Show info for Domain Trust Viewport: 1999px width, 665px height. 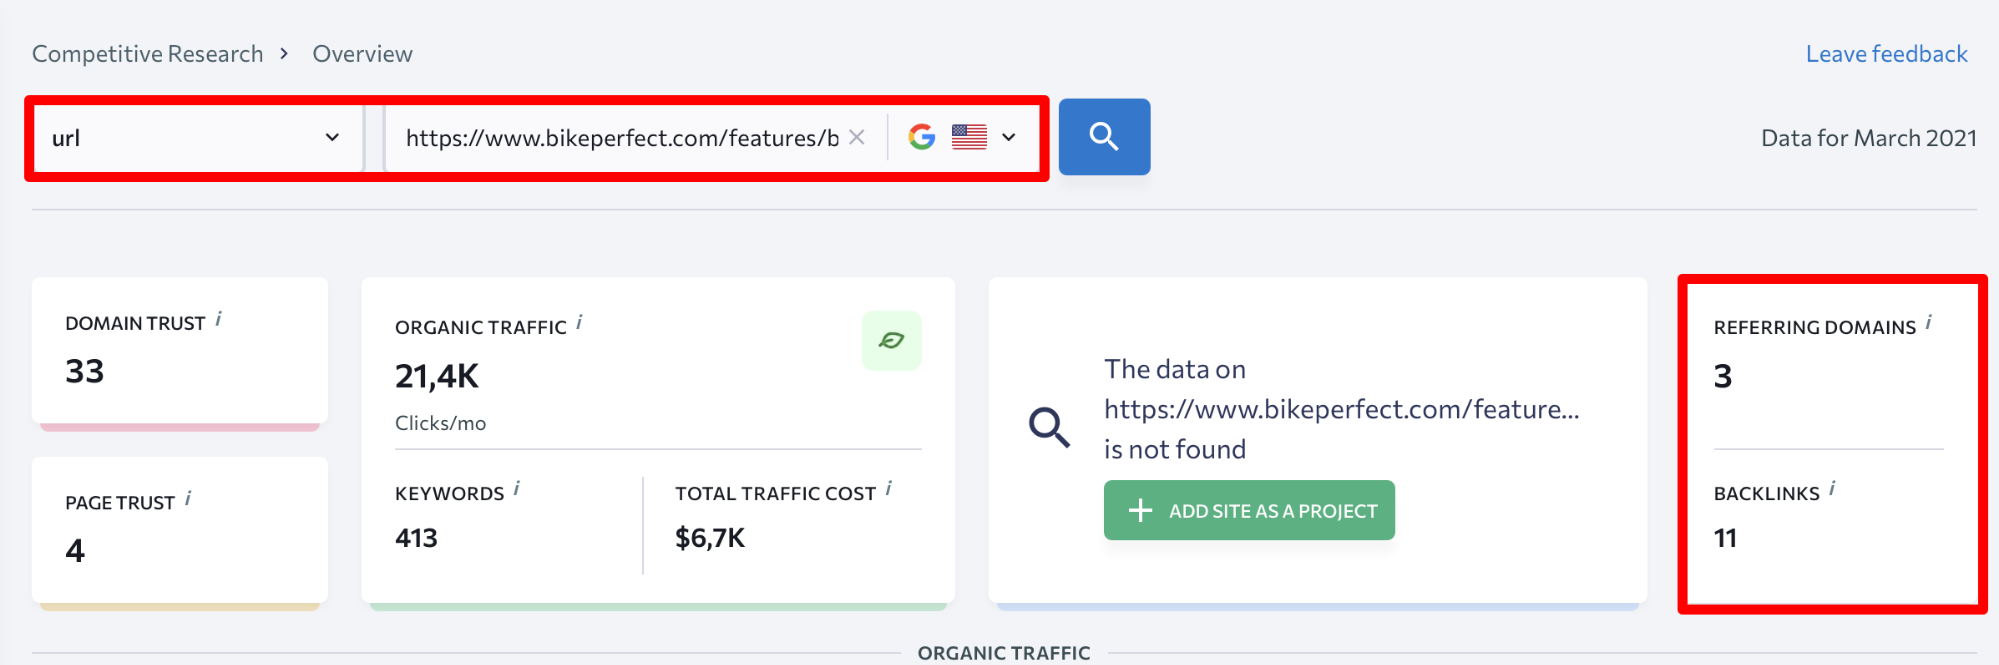(x=218, y=319)
